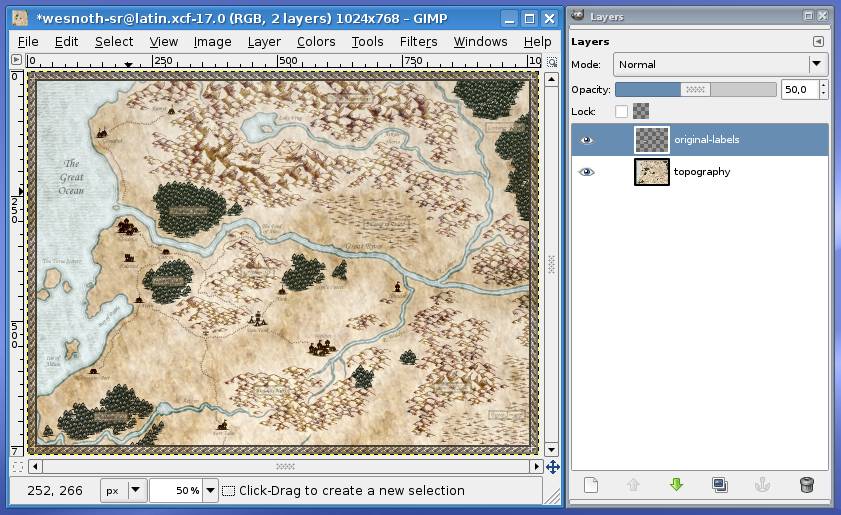
Task: Open the Layer menu
Action: pos(264,41)
